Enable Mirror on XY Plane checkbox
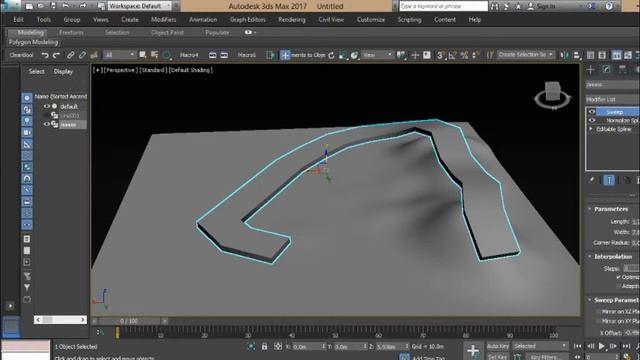640x360 pixels. tap(598, 321)
